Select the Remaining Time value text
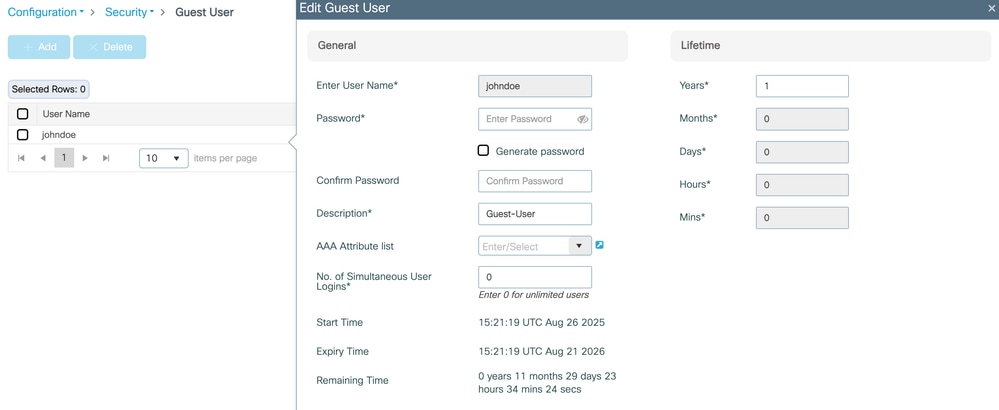The width and height of the screenshot is (999, 410). (x=547, y=383)
